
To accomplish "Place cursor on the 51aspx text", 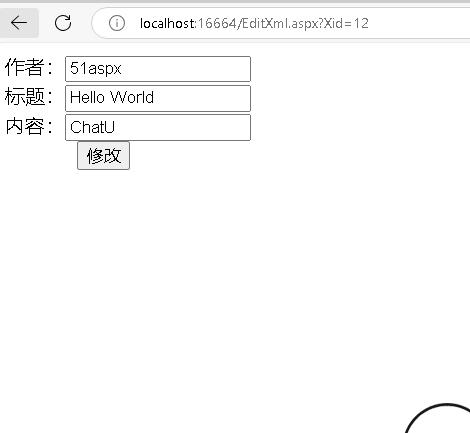I will tap(96, 69).
